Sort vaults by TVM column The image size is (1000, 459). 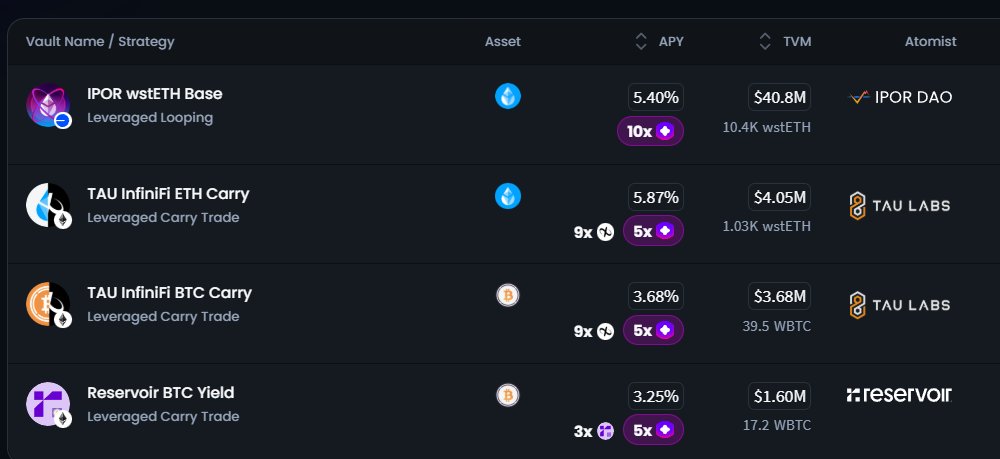point(785,42)
